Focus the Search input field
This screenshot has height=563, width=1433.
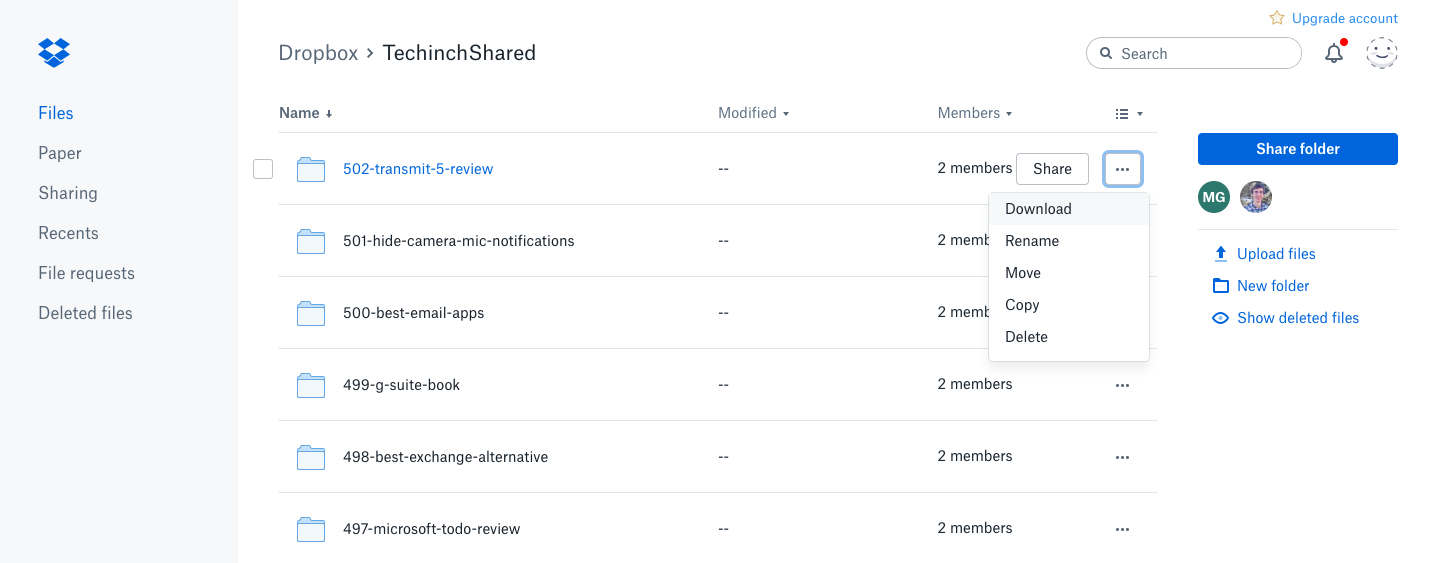tap(1194, 54)
